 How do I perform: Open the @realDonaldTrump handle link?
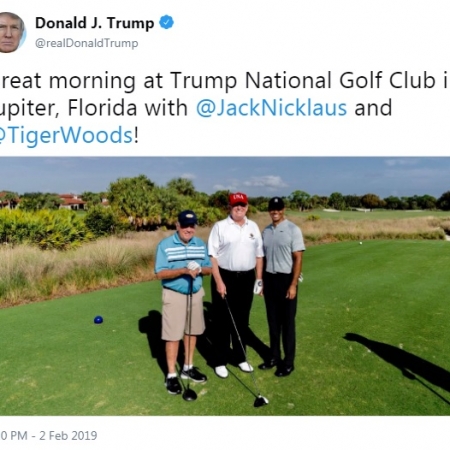[x=87, y=43]
